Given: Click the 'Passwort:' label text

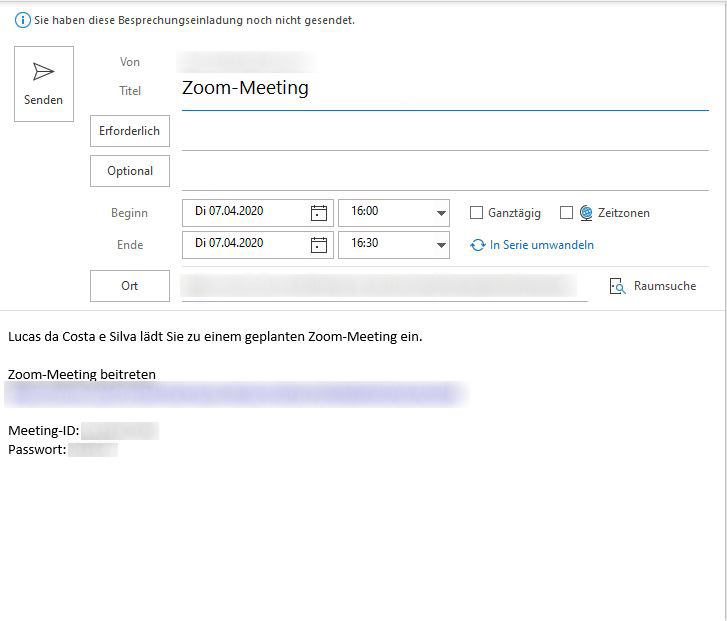Looking at the screenshot, I should [37, 450].
